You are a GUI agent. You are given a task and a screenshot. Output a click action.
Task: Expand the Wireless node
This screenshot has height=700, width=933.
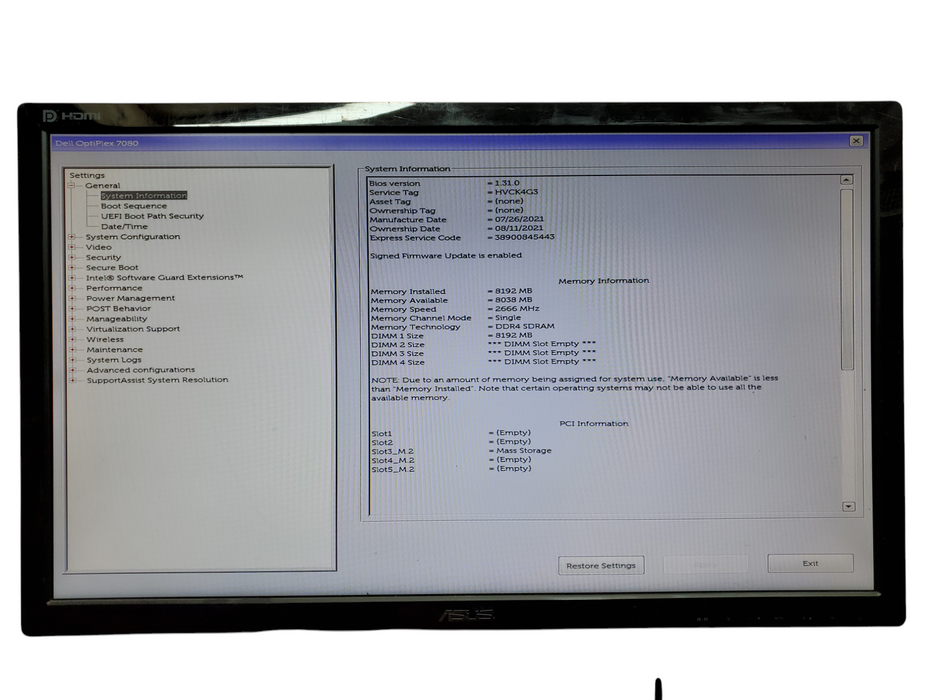72,340
